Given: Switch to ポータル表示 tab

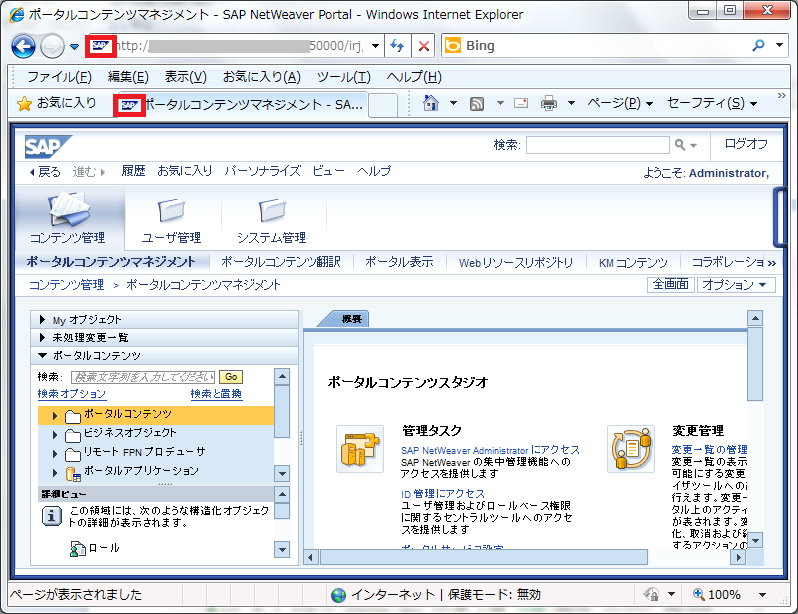Looking at the screenshot, I should pos(399,262).
